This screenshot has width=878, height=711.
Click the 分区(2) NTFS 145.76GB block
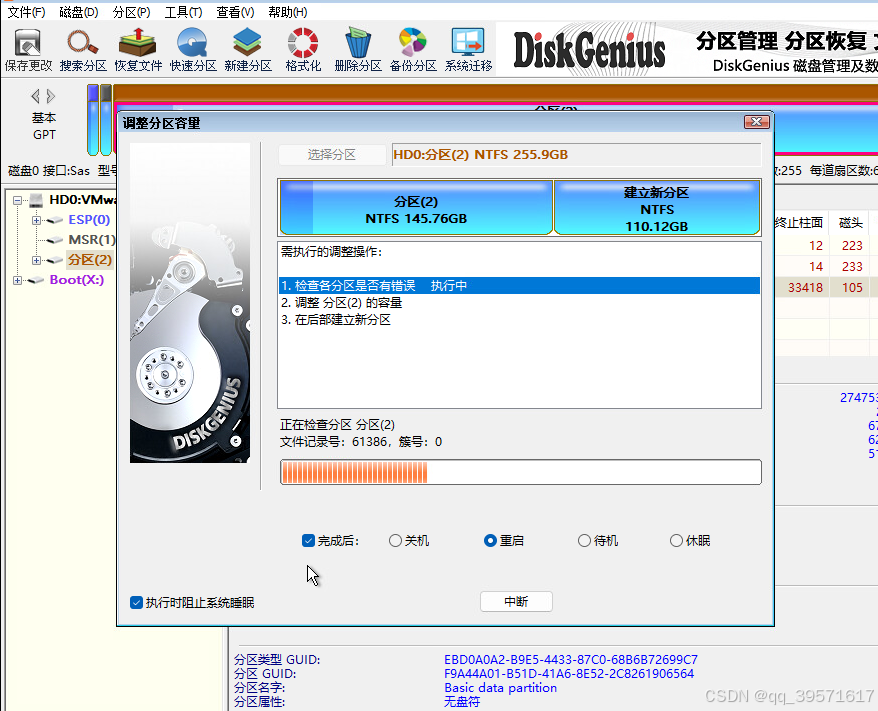pos(416,207)
